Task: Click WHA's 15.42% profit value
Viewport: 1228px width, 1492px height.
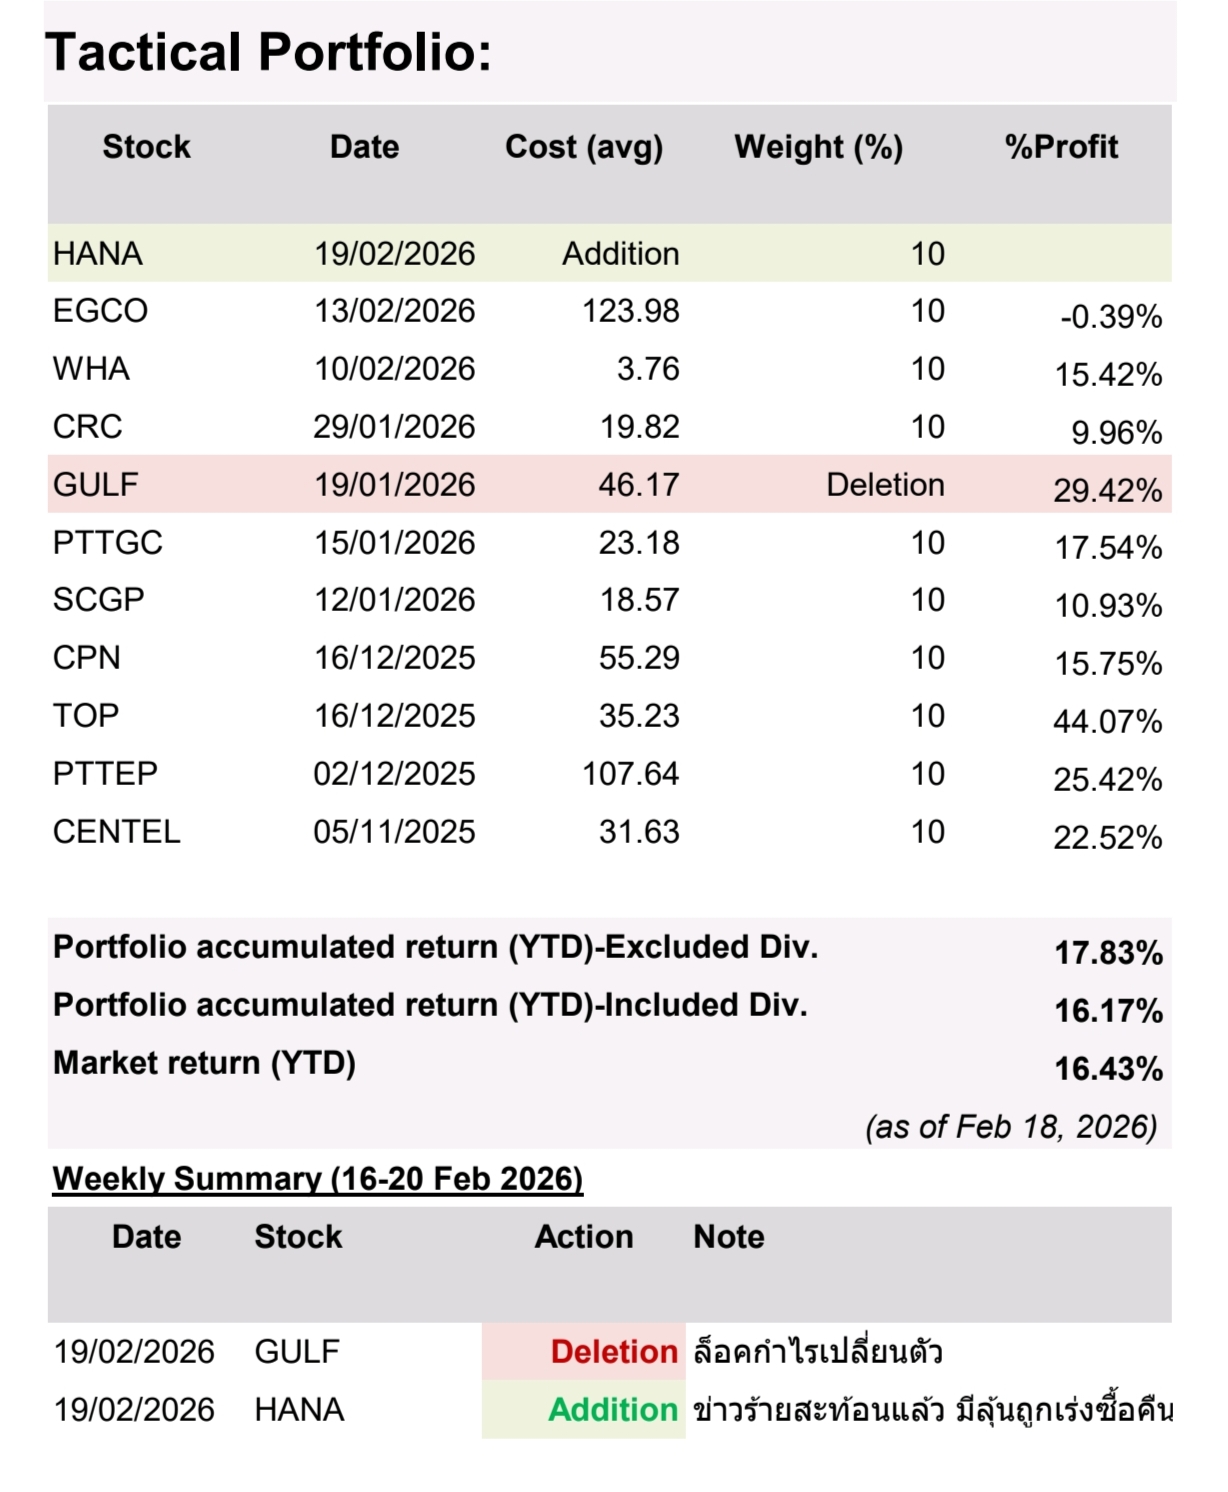Action: [1108, 375]
